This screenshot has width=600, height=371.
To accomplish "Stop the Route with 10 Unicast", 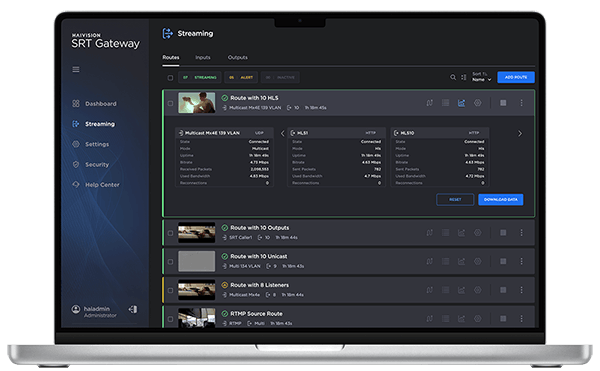I will click(x=503, y=261).
